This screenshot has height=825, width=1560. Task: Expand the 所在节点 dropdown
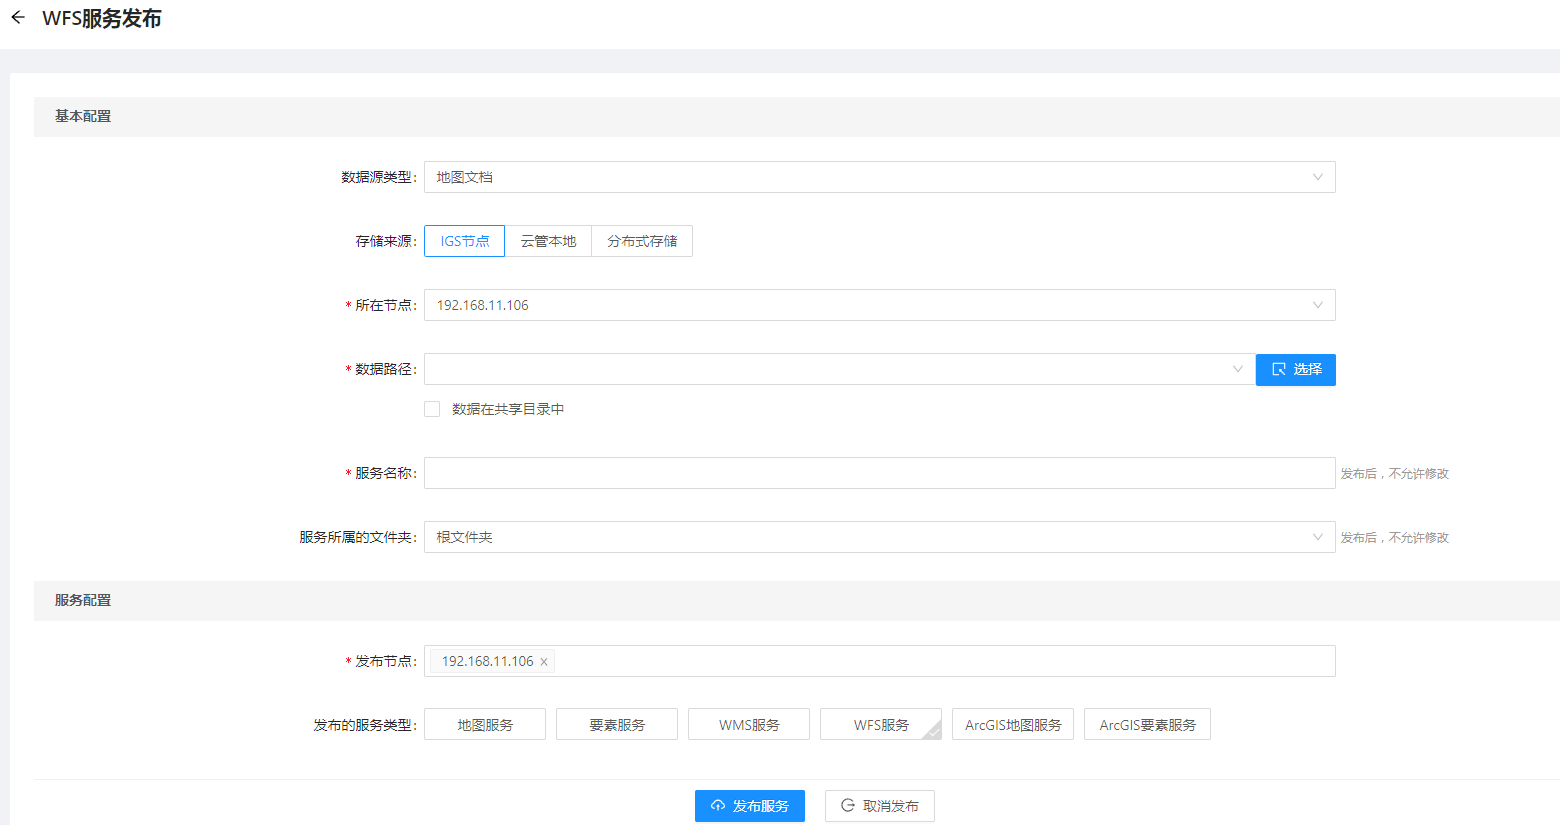[879, 305]
